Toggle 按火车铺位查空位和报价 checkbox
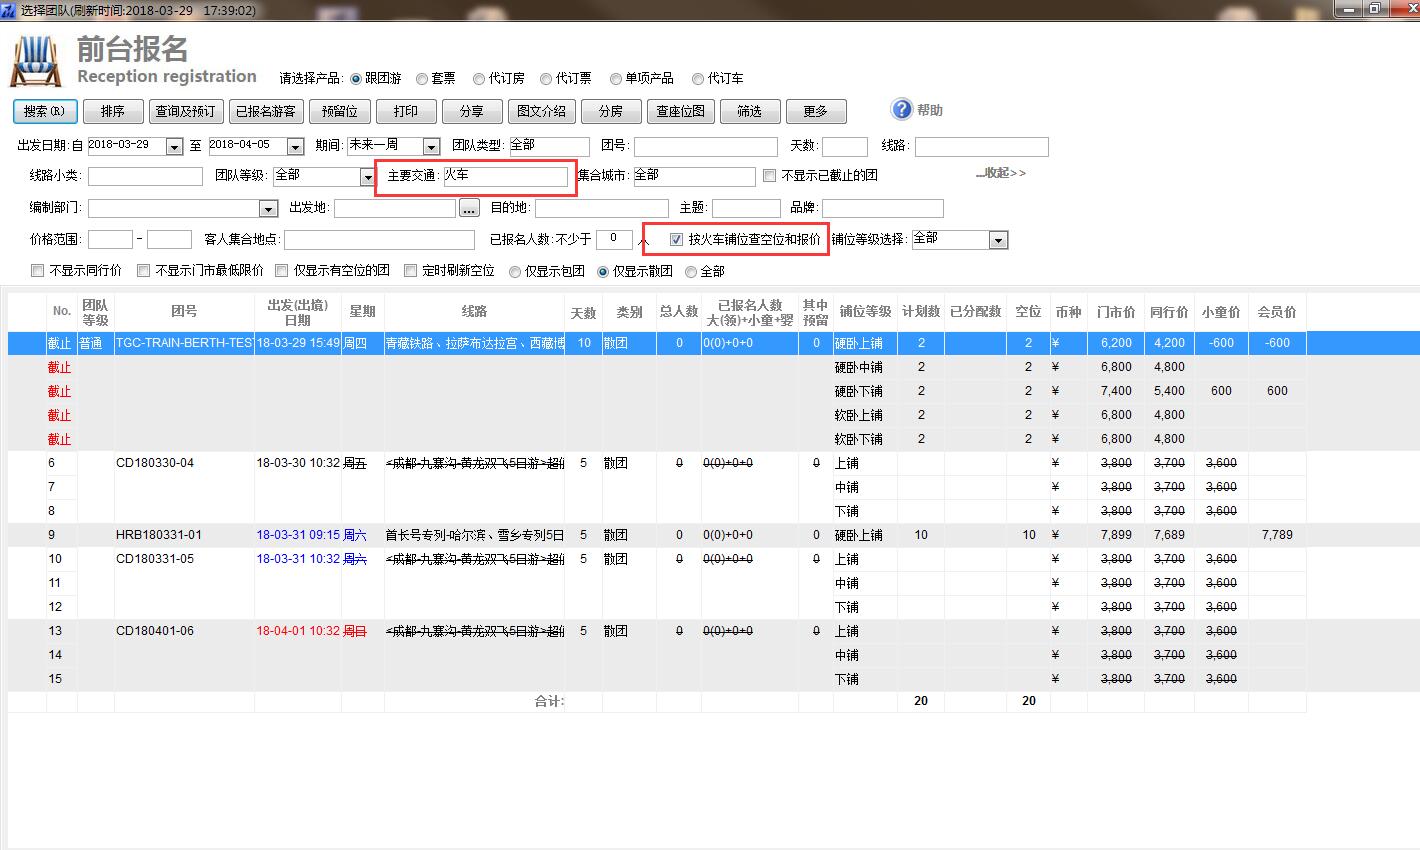1420x850 pixels. tap(677, 240)
